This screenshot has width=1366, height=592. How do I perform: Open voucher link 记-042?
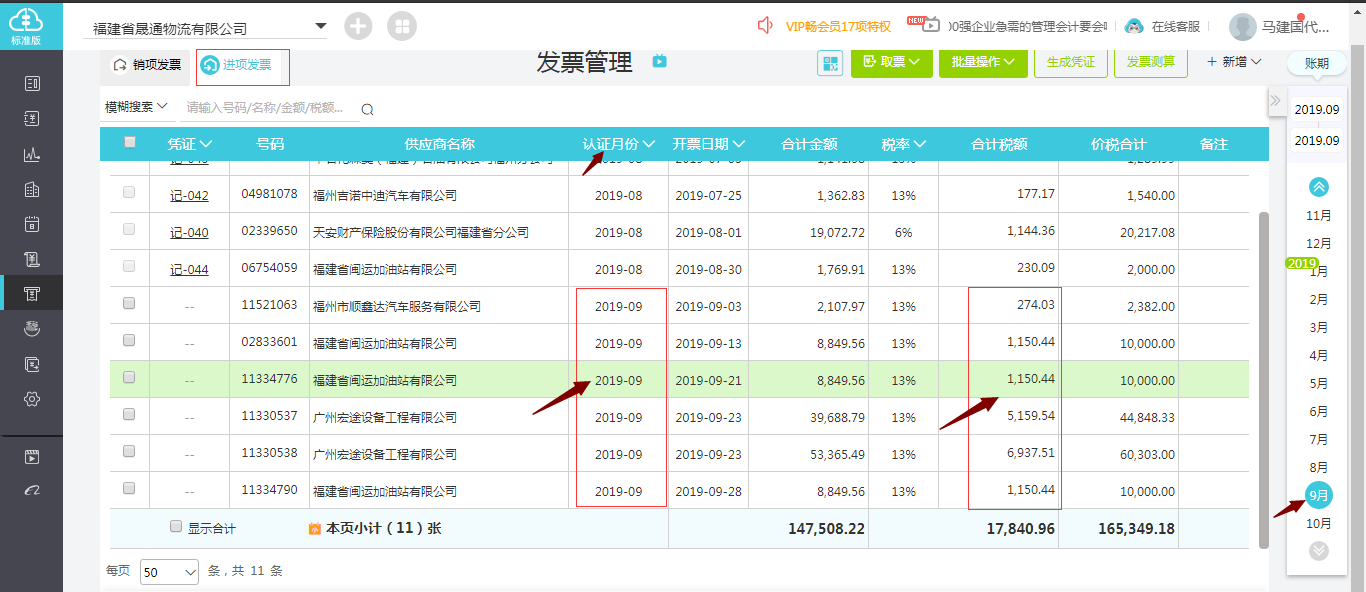(x=189, y=195)
